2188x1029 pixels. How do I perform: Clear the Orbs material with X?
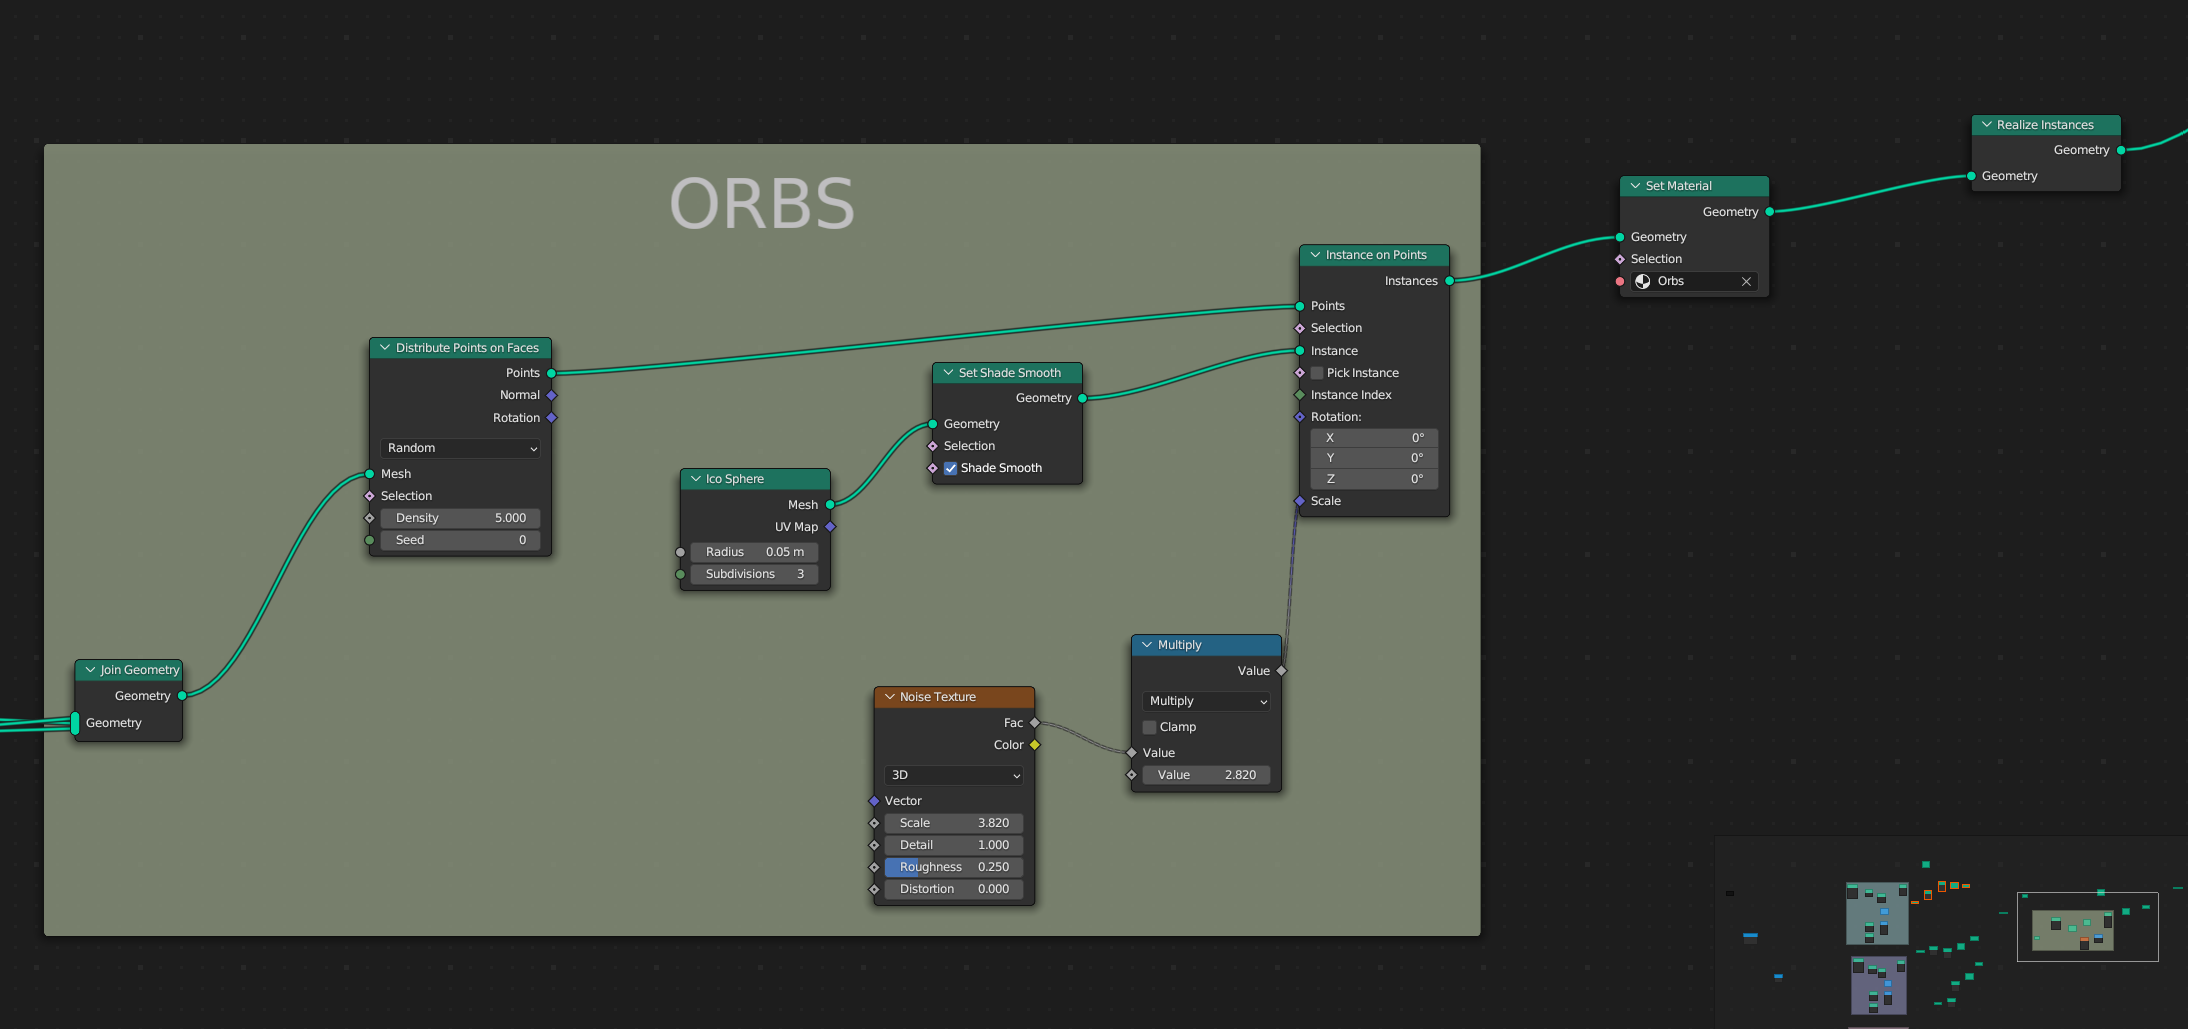click(x=1746, y=282)
